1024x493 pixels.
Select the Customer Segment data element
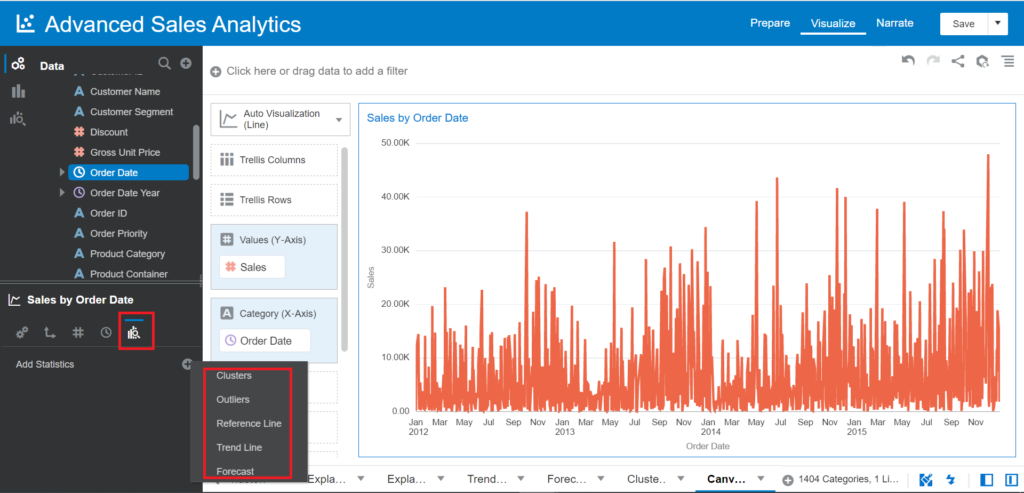(x=131, y=112)
